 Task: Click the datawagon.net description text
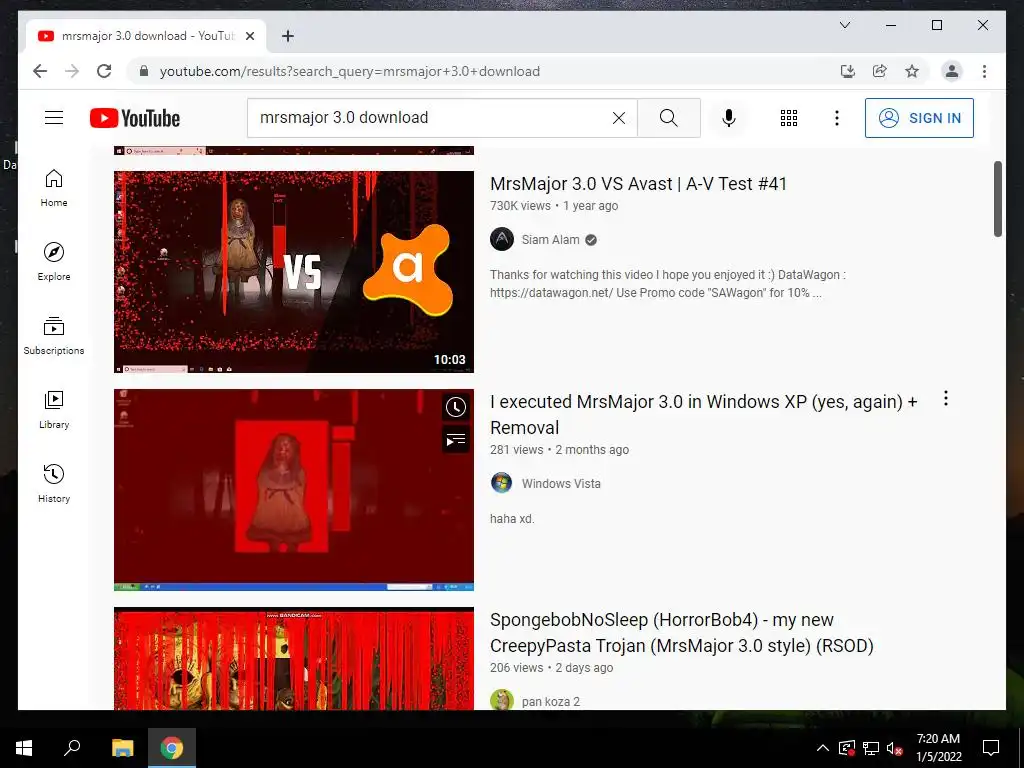tap(667, 283)
